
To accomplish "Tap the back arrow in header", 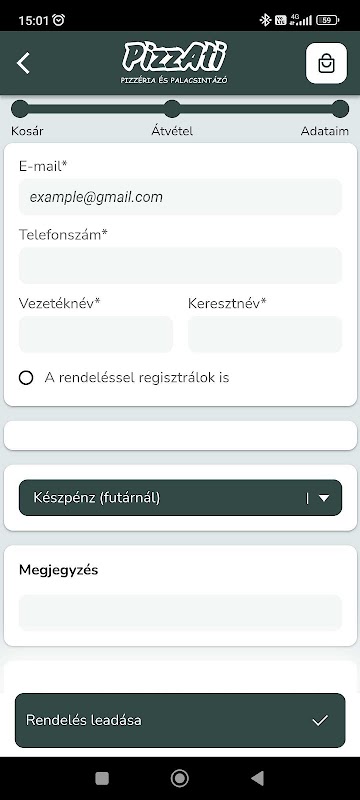I will click(23, 63).
